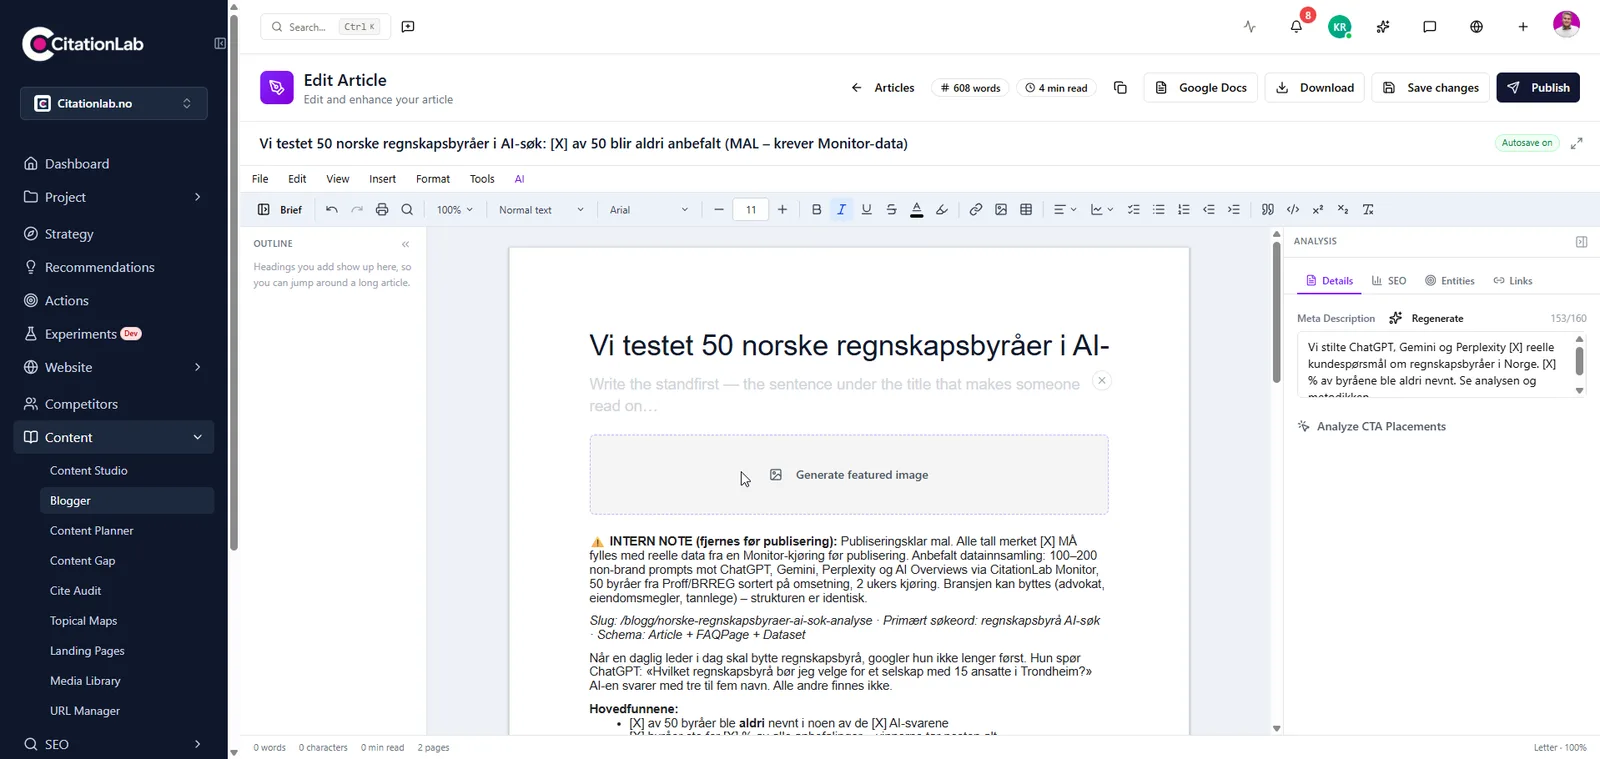Undo the last edit

[x=332, y=210]
